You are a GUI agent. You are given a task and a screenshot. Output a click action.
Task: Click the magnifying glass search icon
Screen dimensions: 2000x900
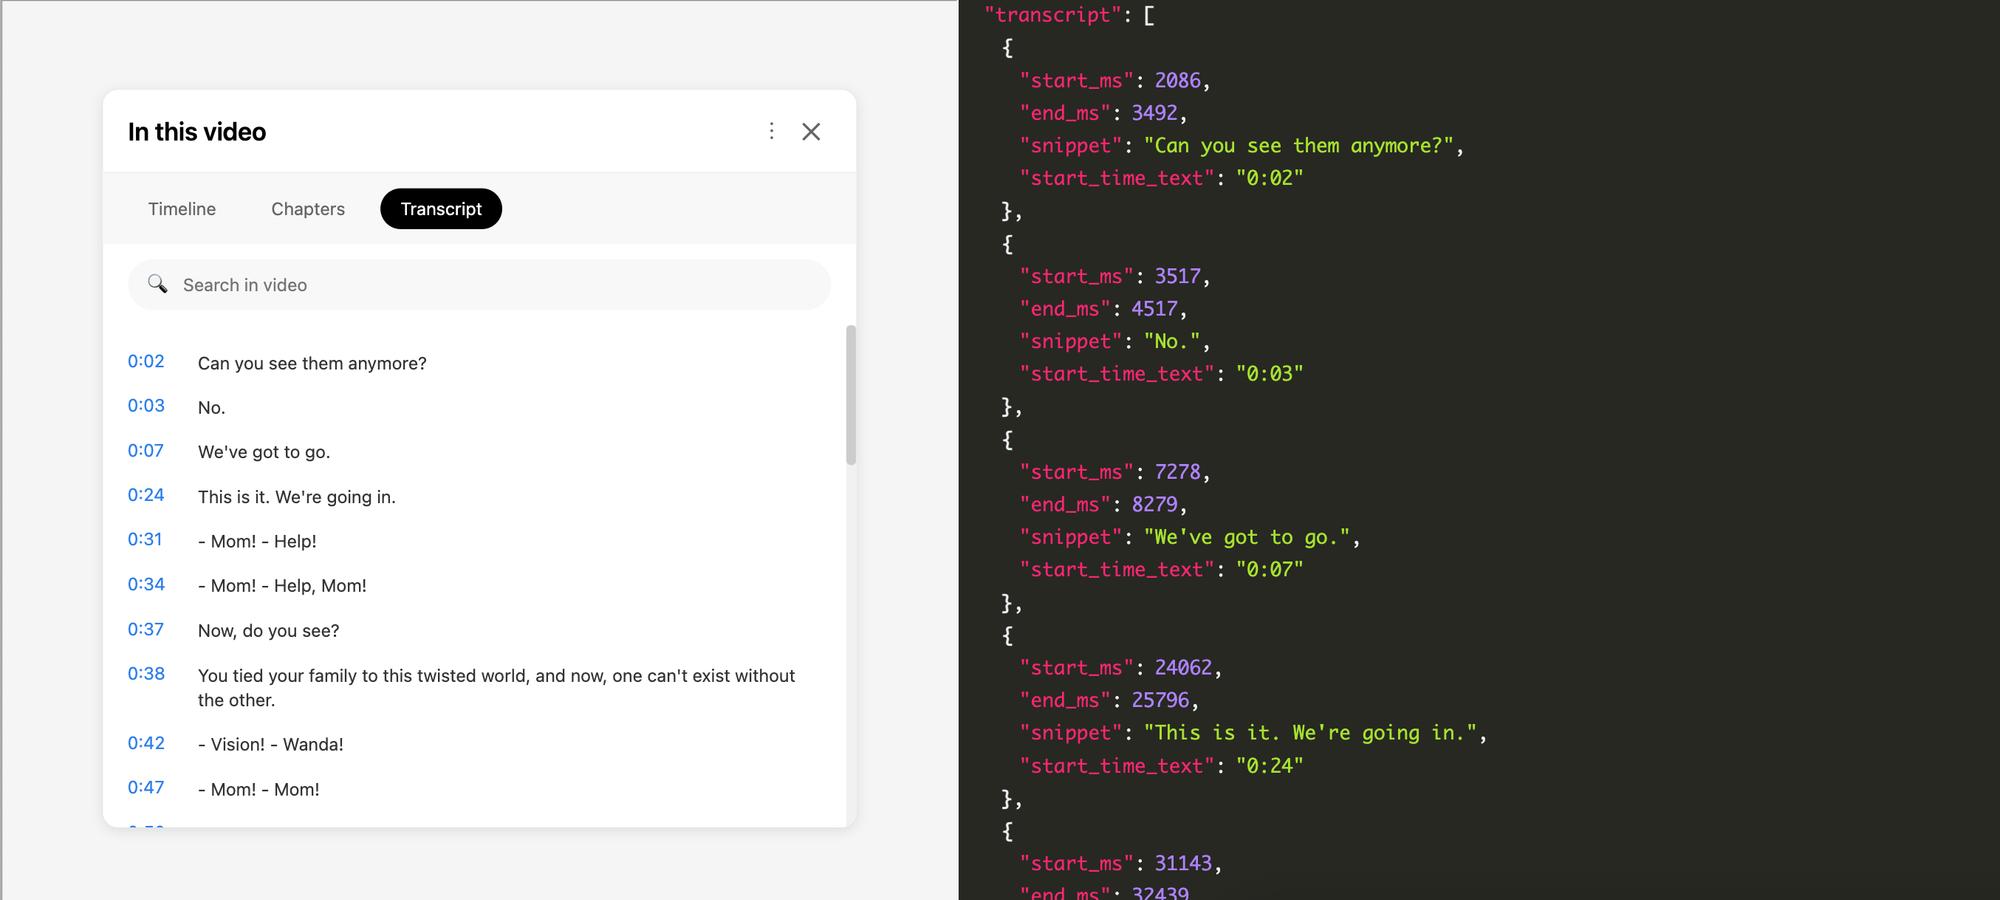(x=158, y=284)
